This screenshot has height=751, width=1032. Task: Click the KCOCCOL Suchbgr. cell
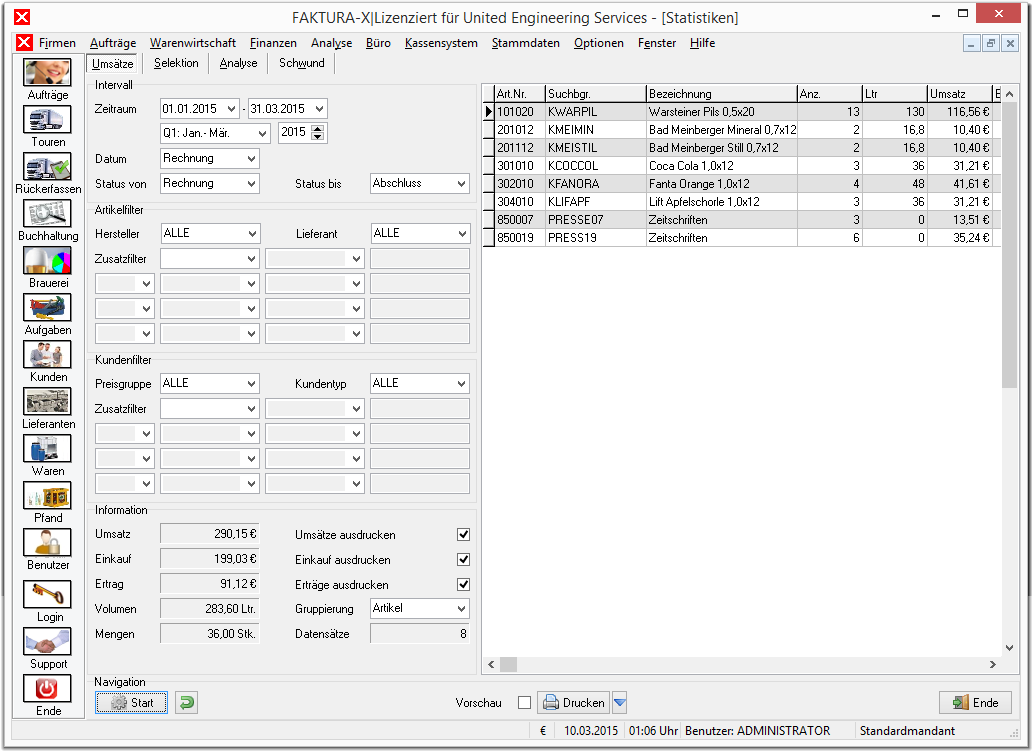(x=595, y=166)
